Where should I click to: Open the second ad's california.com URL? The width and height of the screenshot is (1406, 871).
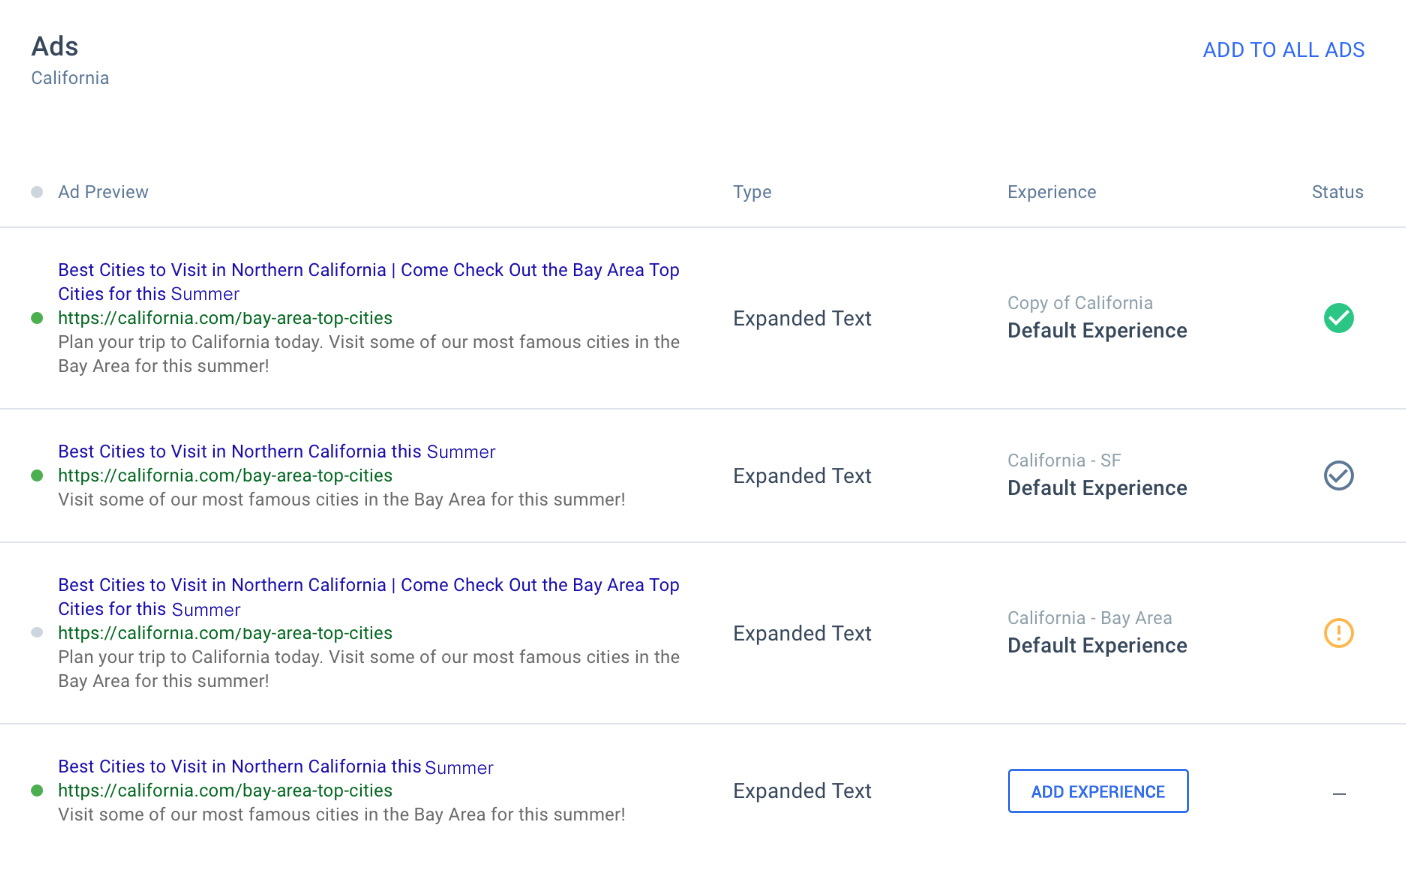click(225, 476)
